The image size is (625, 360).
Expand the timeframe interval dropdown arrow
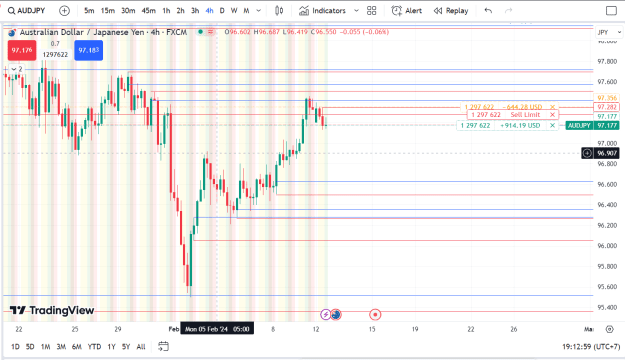click(x=259, y=11)
